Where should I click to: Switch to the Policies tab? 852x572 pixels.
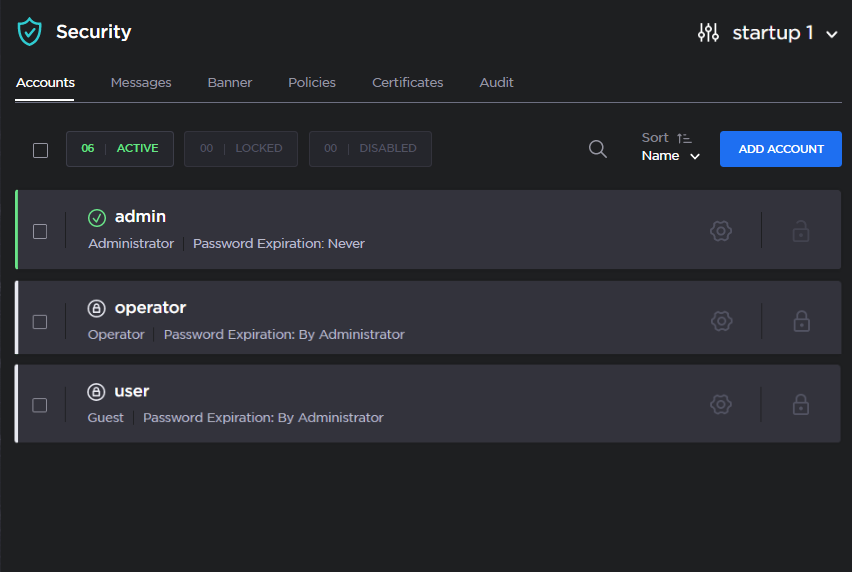312,83
